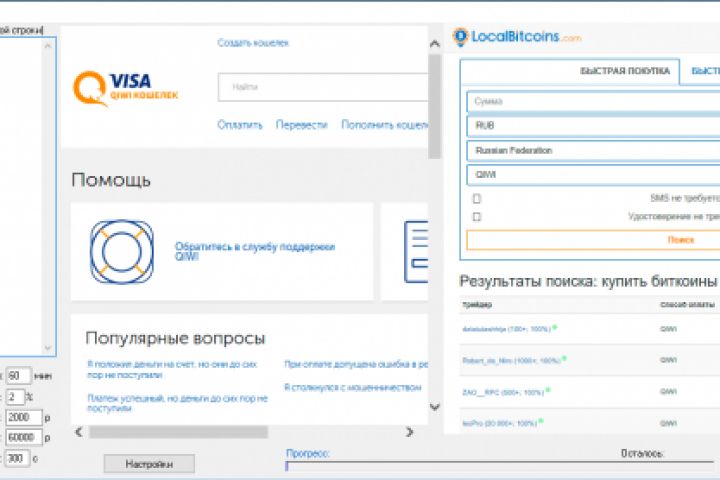Image resolution: width=720 pixels, height=480 pixels.
Task: Click the field containing 60 мин
Action: [x=18, y=376]
